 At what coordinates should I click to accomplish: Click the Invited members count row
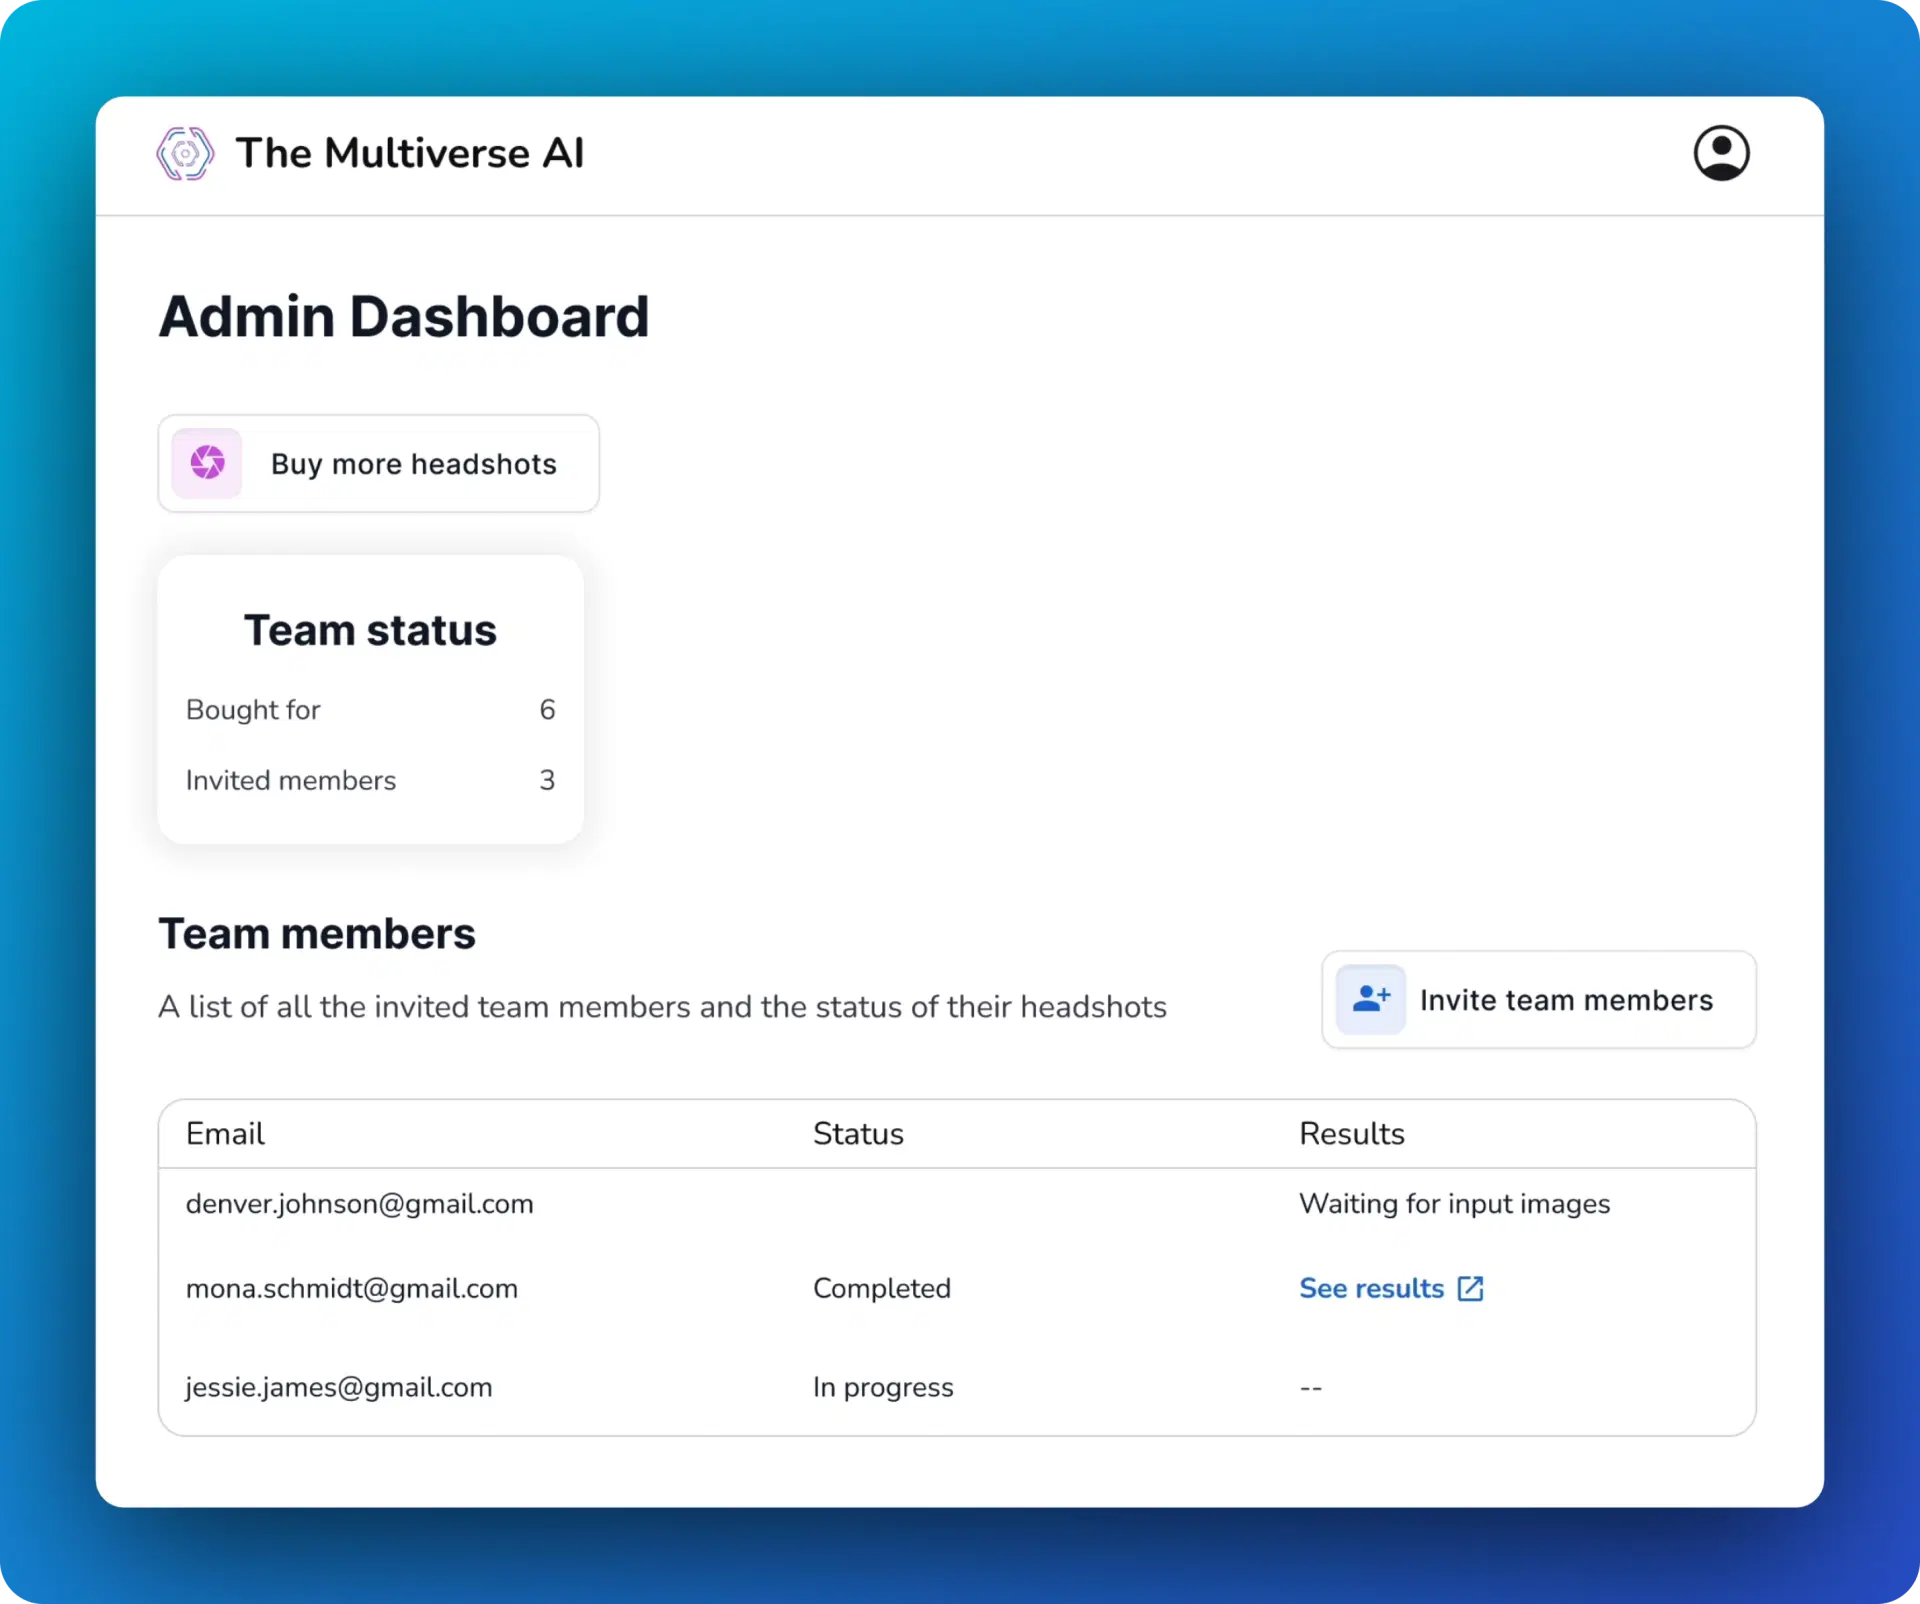pyautogui.click(x=370, y=780)
